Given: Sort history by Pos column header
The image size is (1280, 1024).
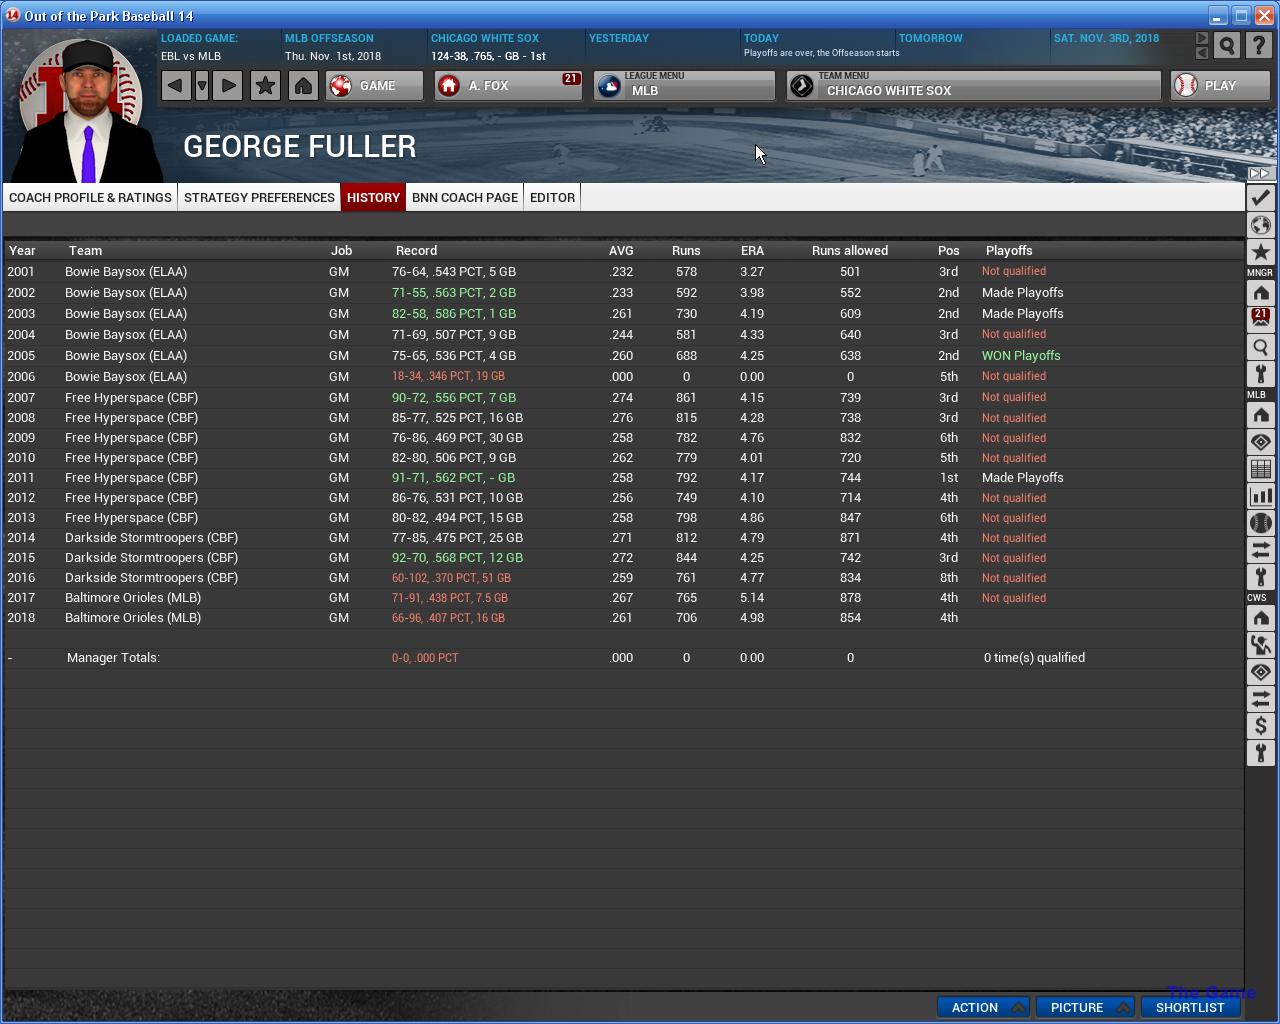Looking at the screenshot, I should (948, 251).
